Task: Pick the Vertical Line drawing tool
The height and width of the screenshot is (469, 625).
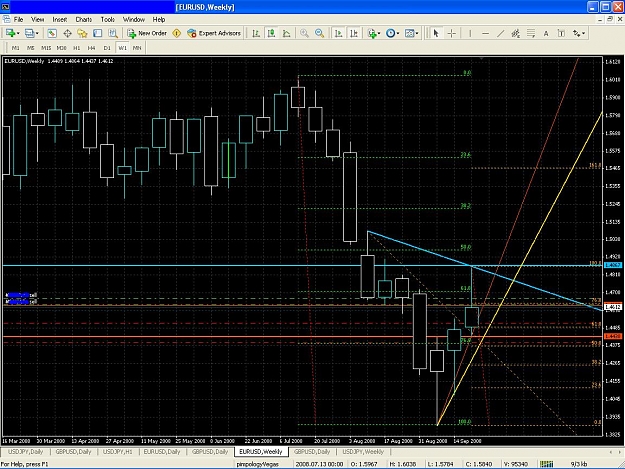Action: (x=470, y=33)
